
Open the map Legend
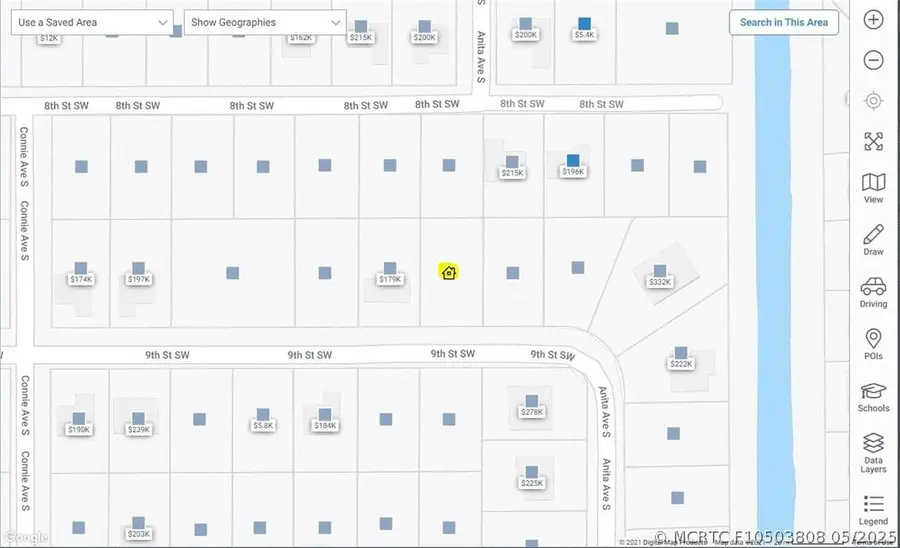(873, 511)
